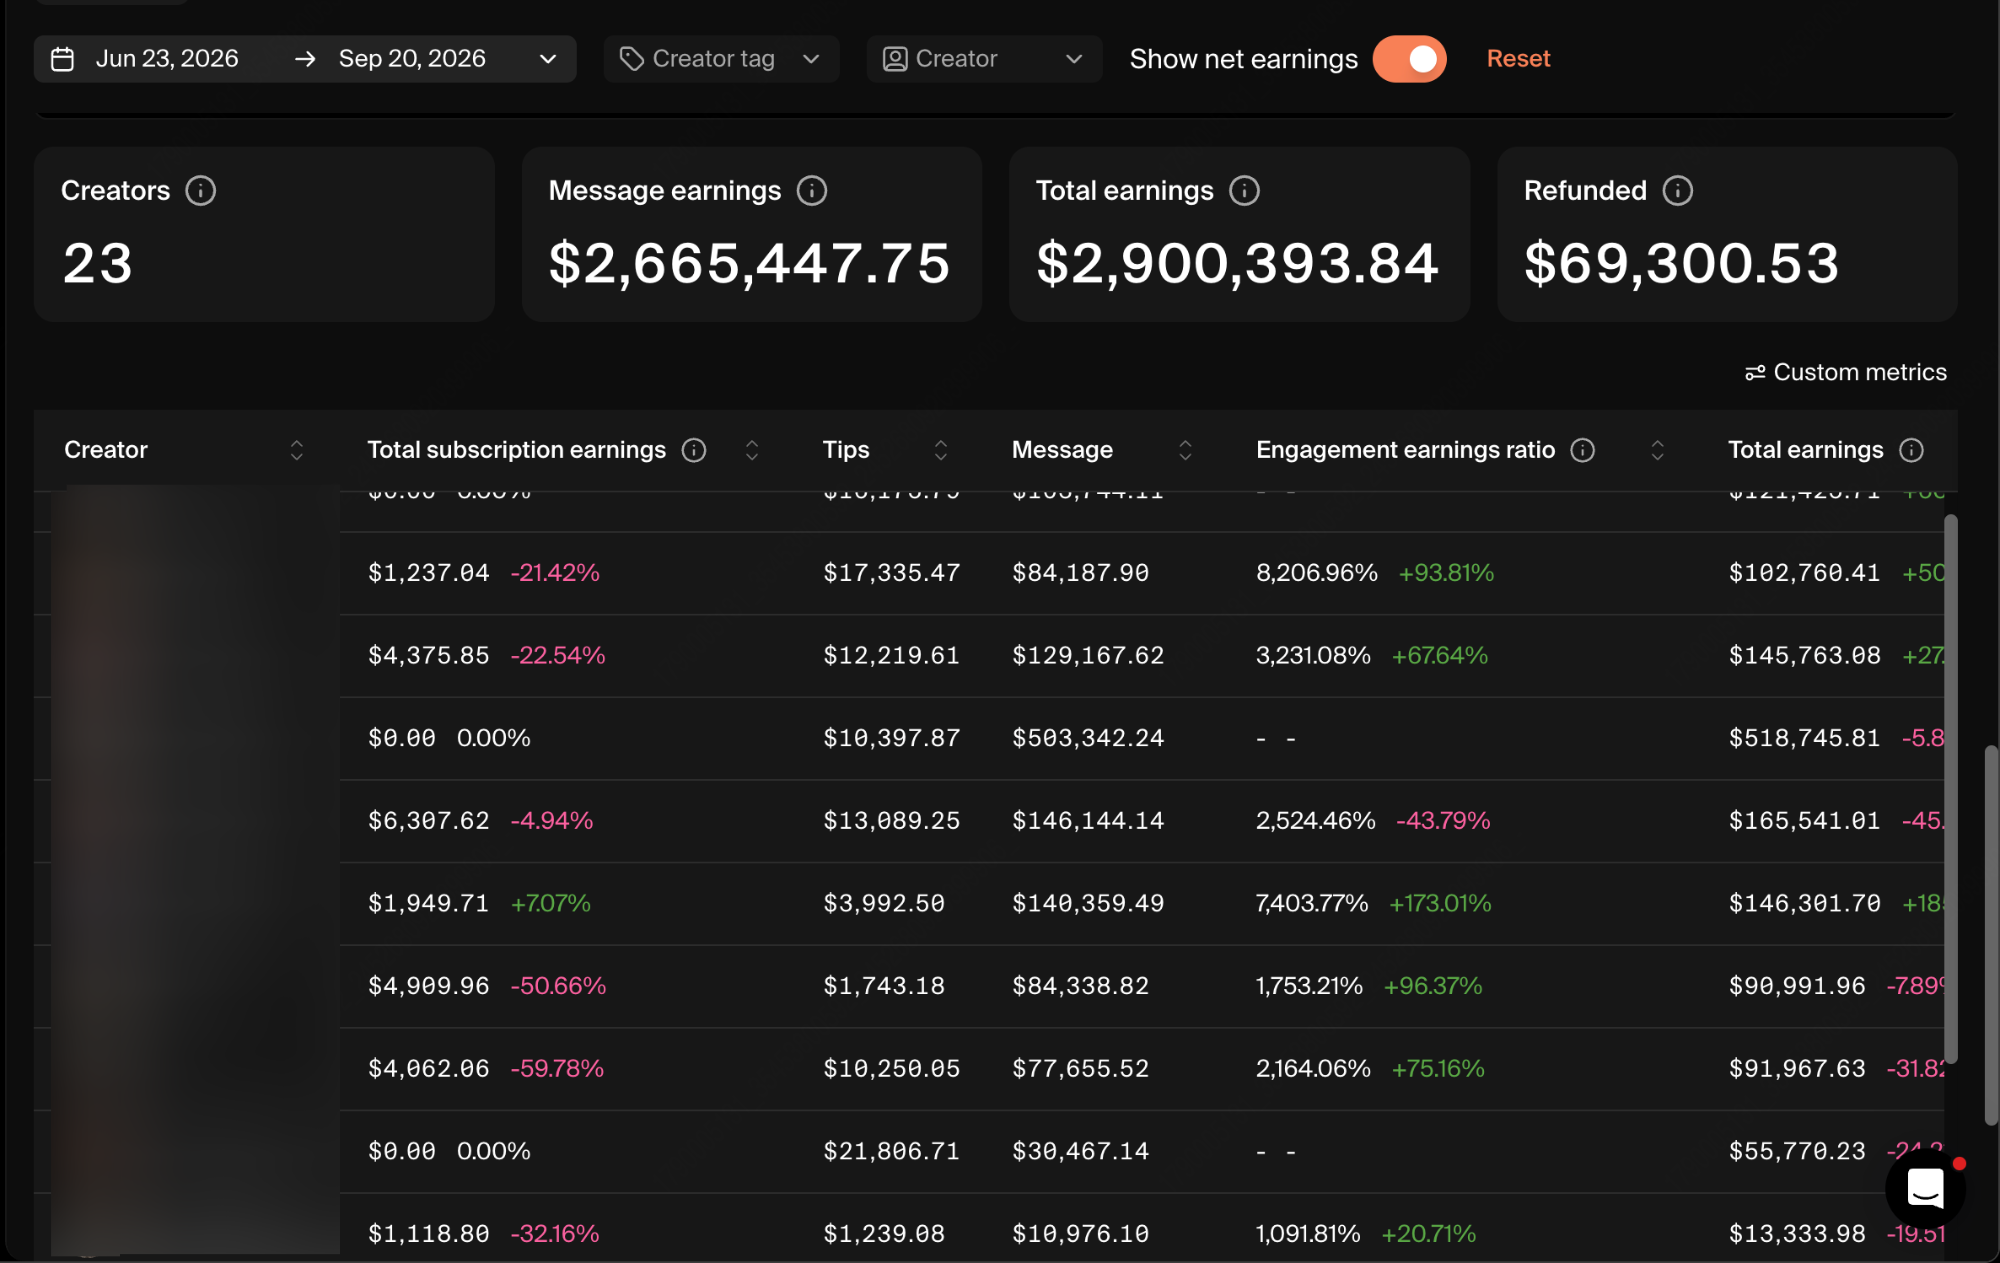The height and width of the screenshot is (1263, 2000).
Task: Open Custom metrics settings
Action: (x=1846, y=372)
